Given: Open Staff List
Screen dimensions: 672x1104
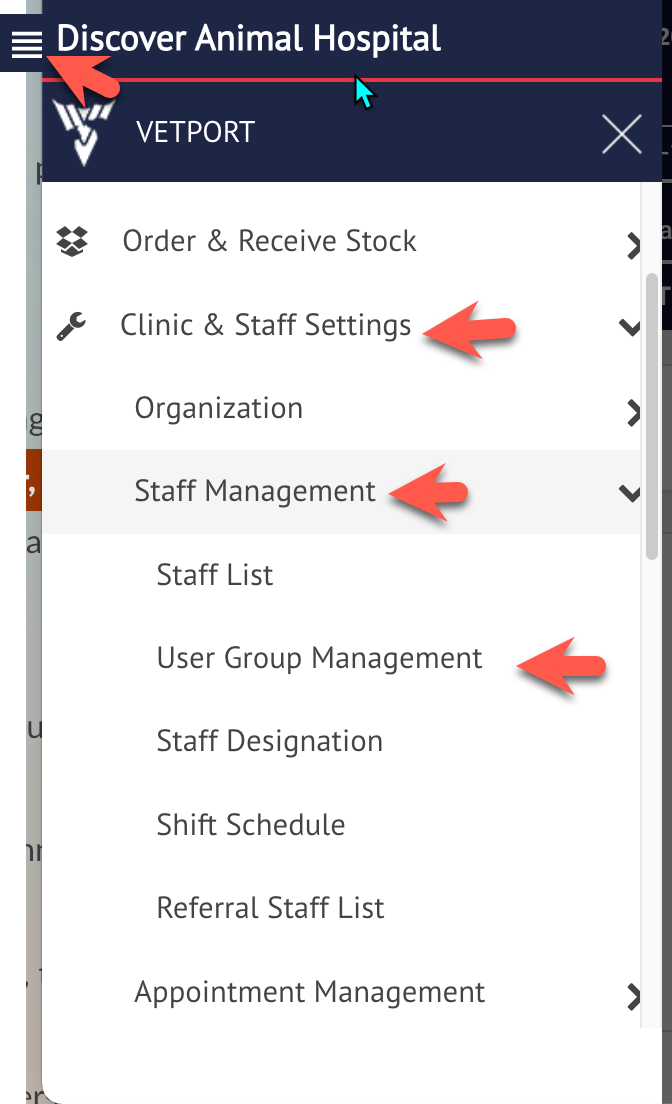Looking at the screenshot, I should (214, 575).
